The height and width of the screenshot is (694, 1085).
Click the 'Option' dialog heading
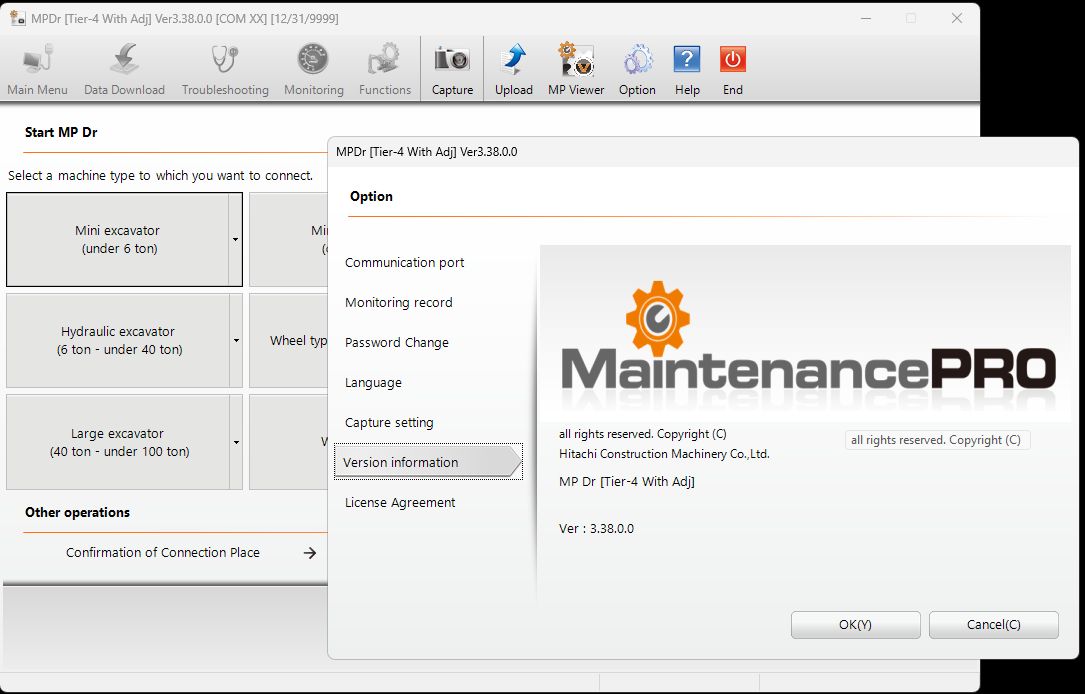pos(371,197)
